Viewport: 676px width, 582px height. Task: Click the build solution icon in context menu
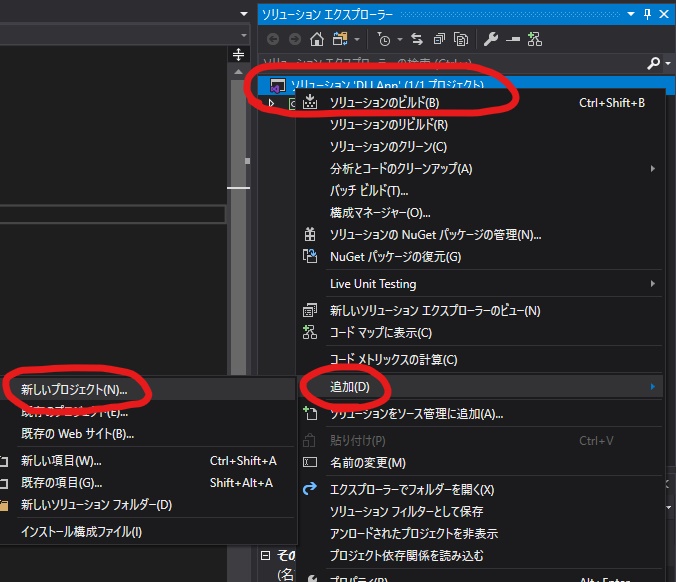pos(310,102)
